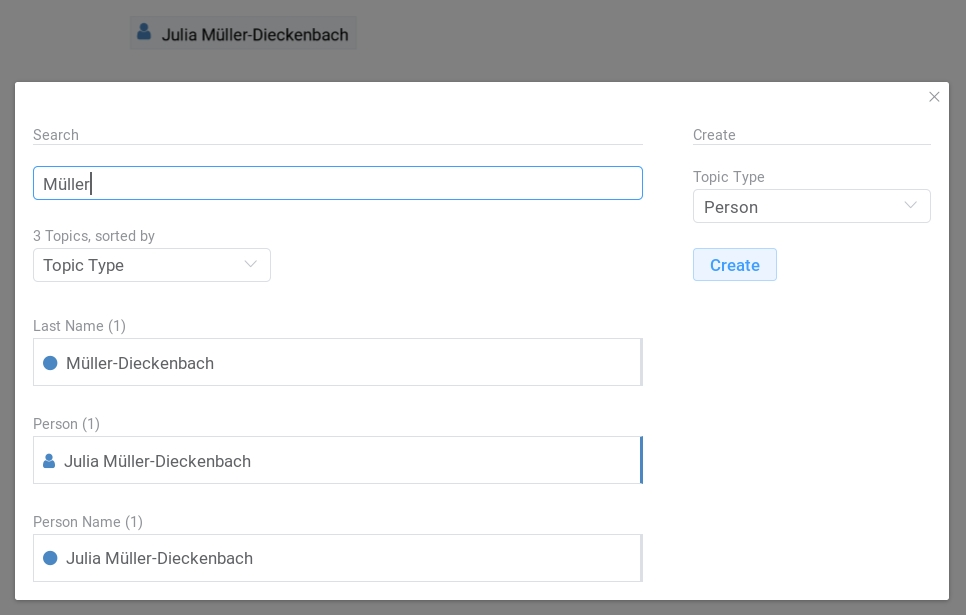Viewport: 966px width, 615px height.
Task: Focus the search field containing 'Müller'
Action: pos(337,183)
